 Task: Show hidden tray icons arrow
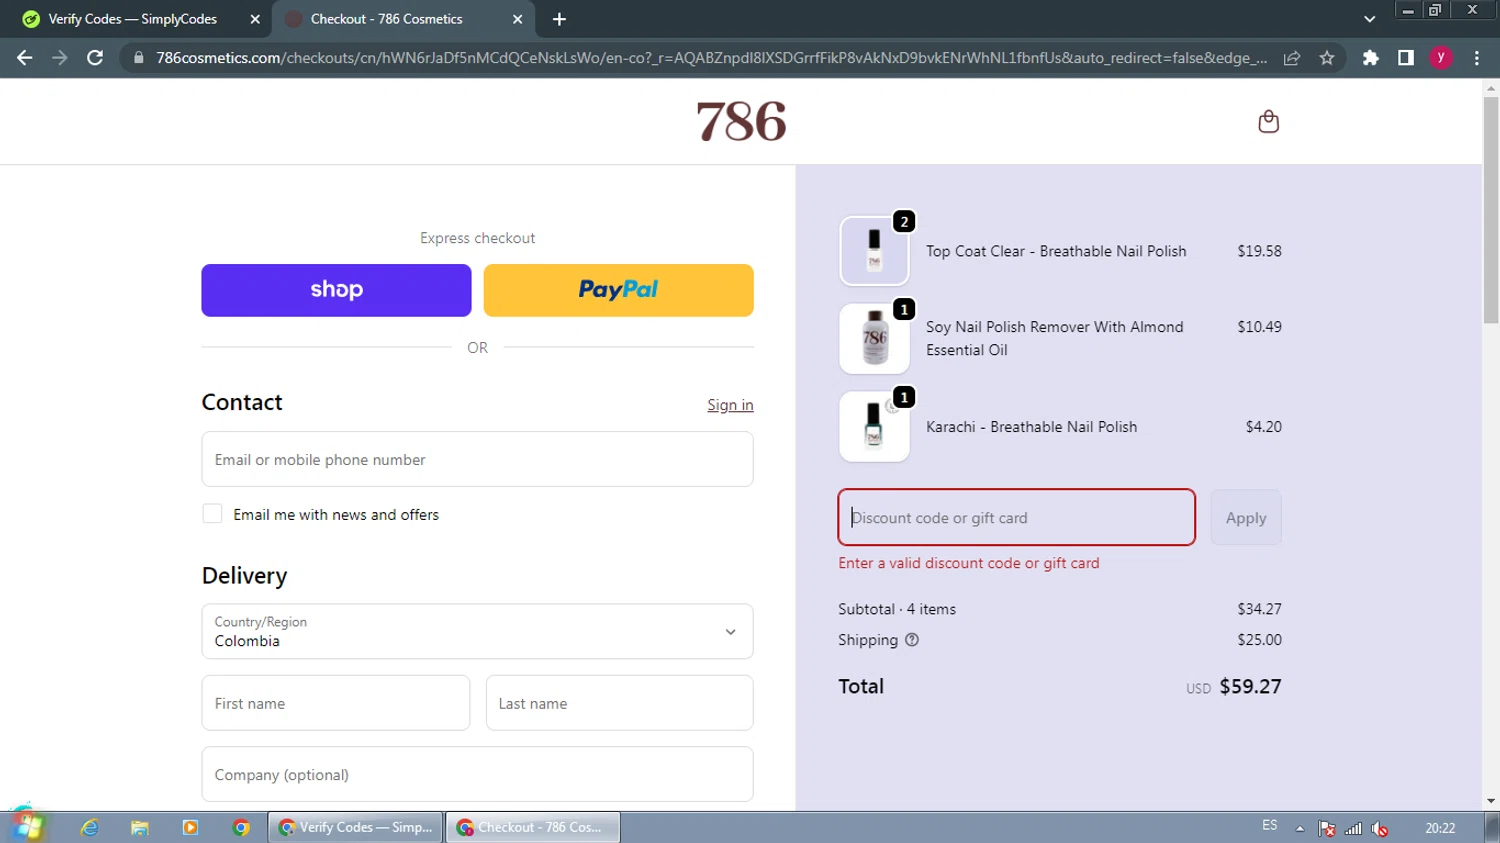(x=1300, y=828)
